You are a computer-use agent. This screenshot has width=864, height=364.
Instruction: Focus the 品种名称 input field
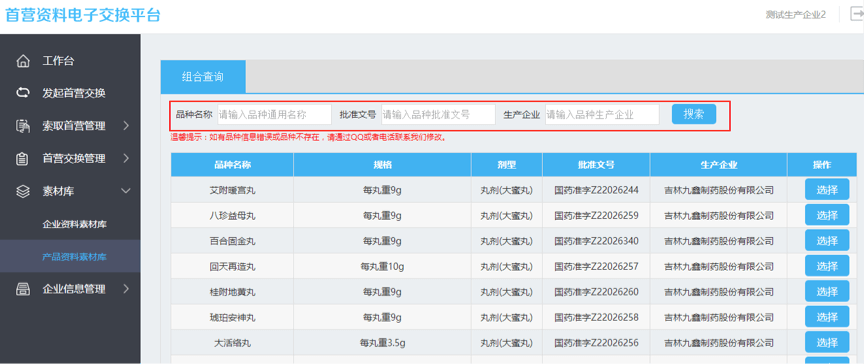[274, 115]
